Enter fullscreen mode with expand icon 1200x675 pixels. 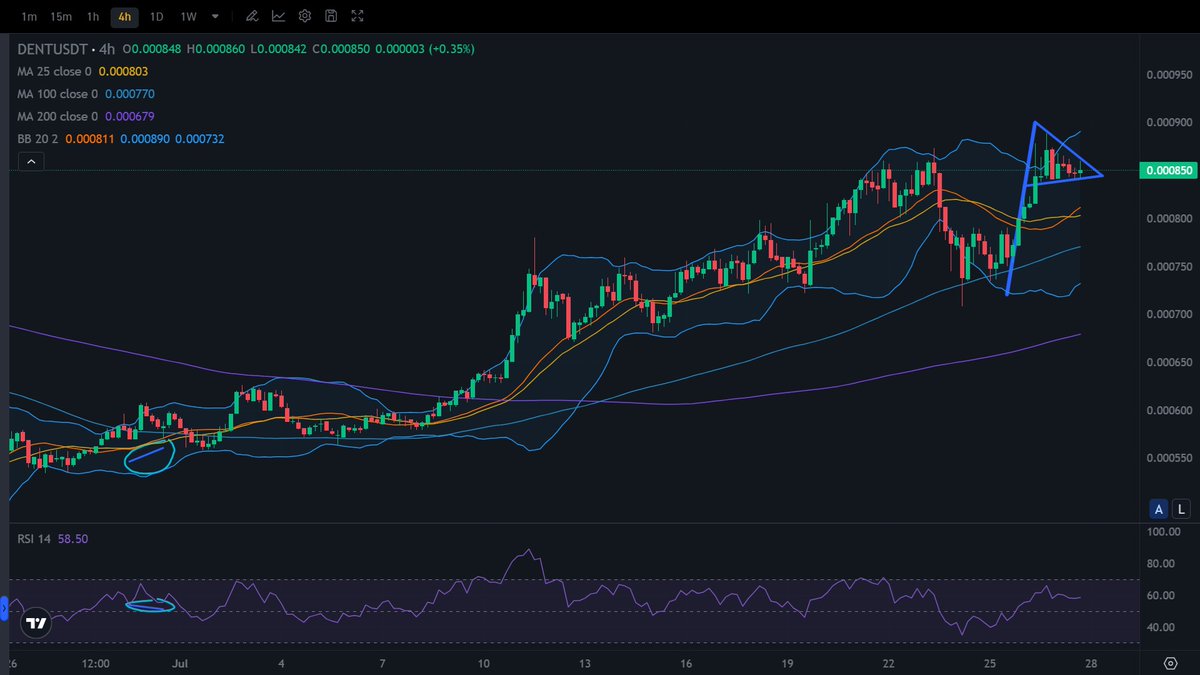[x=358, y=16]
